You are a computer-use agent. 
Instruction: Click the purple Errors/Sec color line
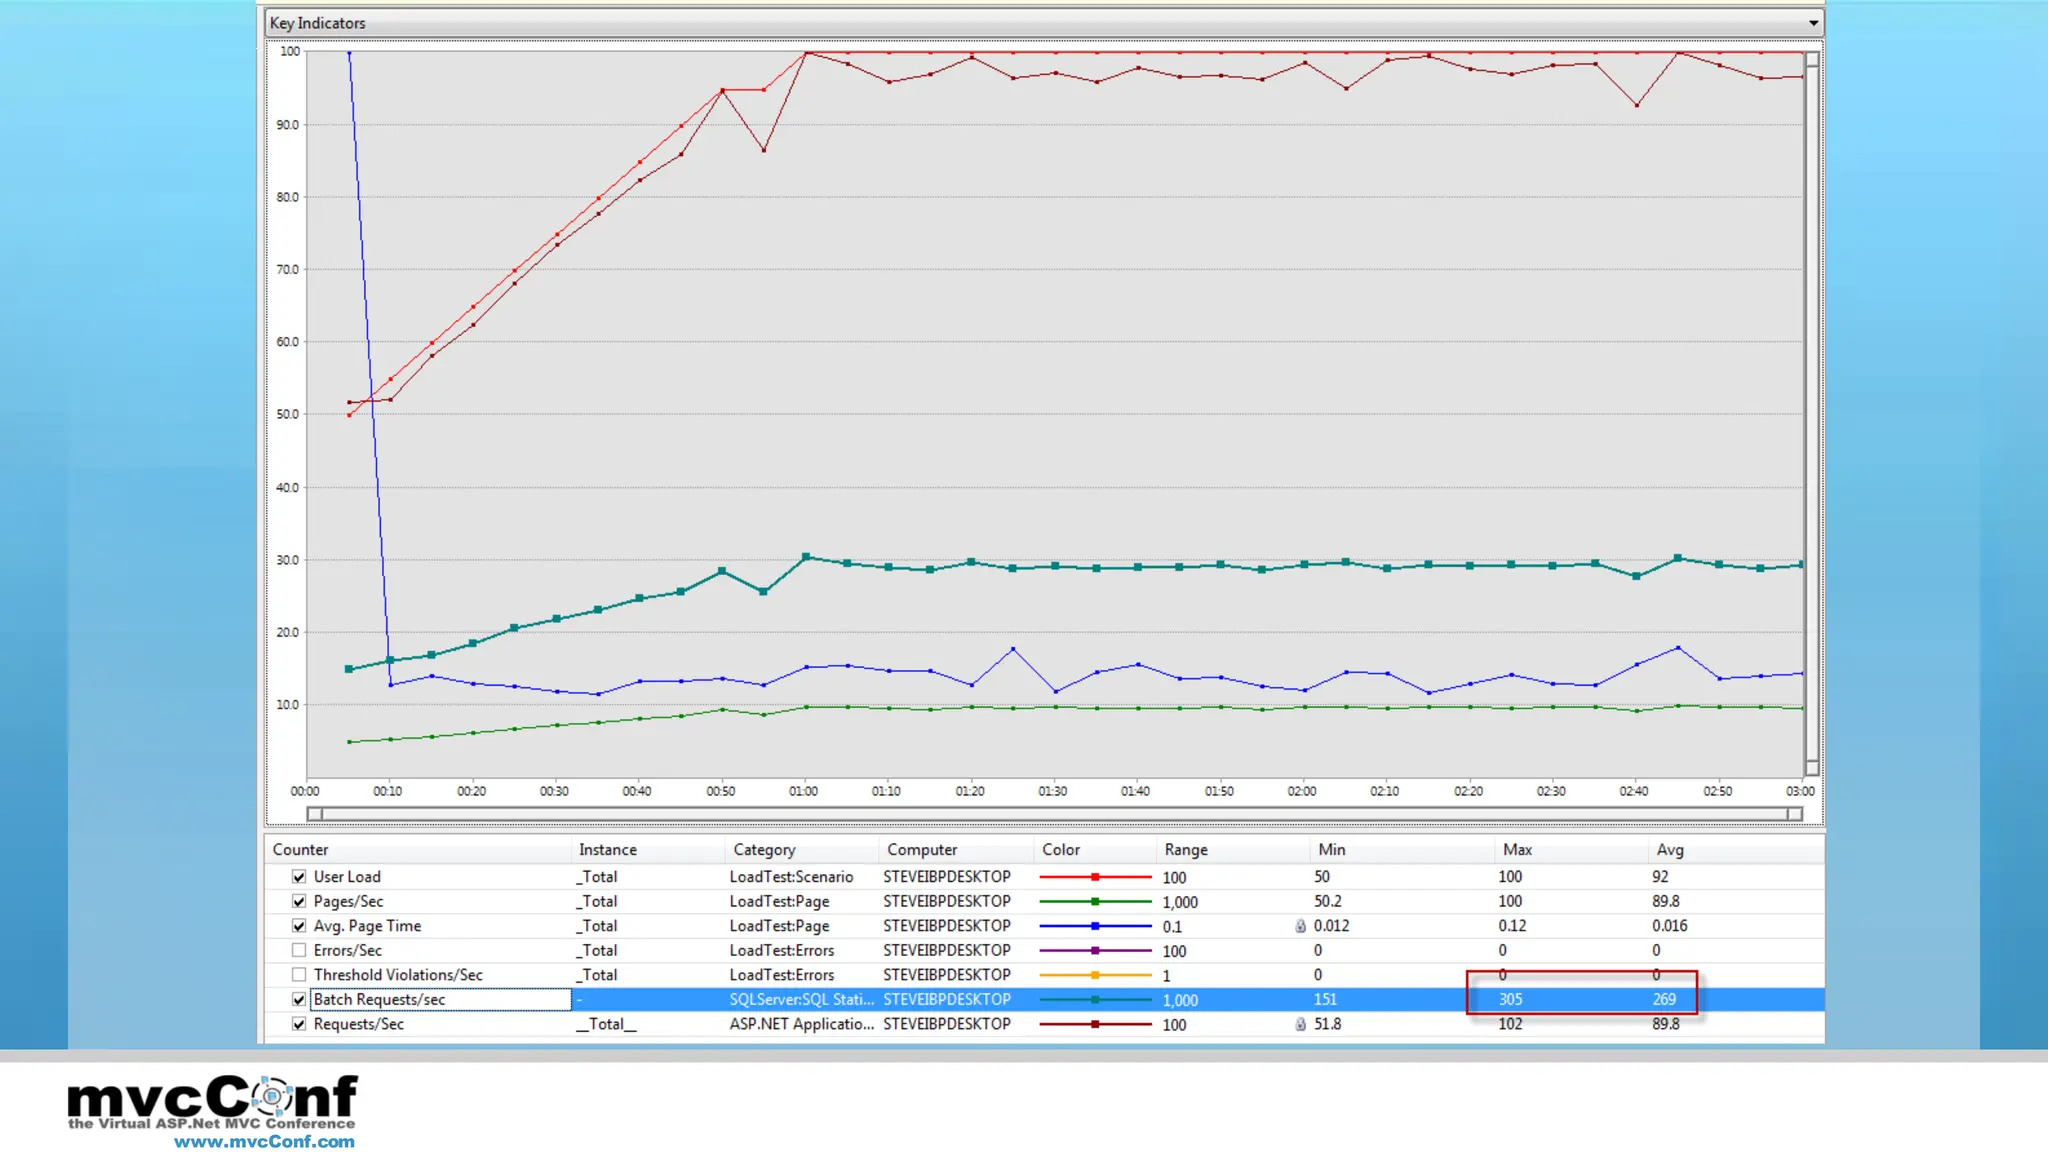[1094, 951]
